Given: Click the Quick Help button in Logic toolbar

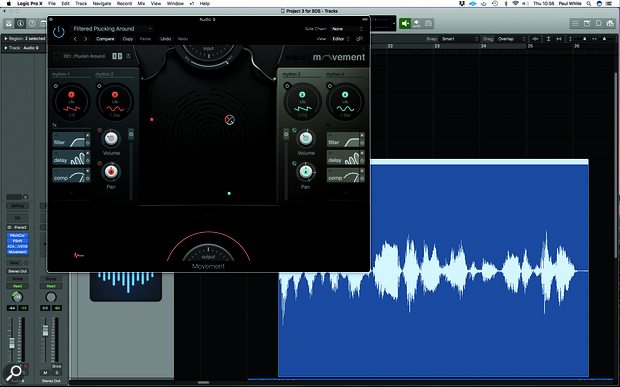Looking at the screenshot, I should point(32,24).
